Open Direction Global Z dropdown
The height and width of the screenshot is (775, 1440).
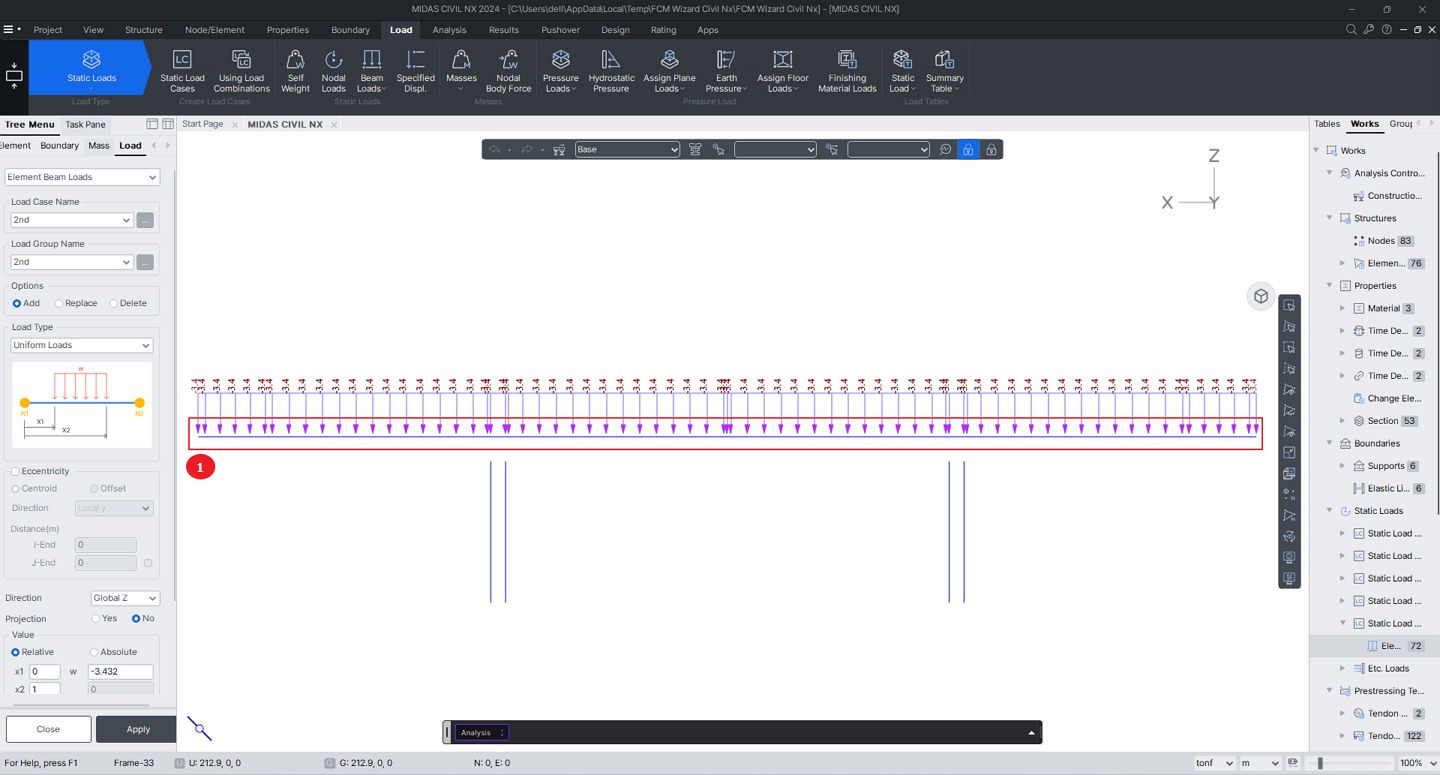coord(125,598)
